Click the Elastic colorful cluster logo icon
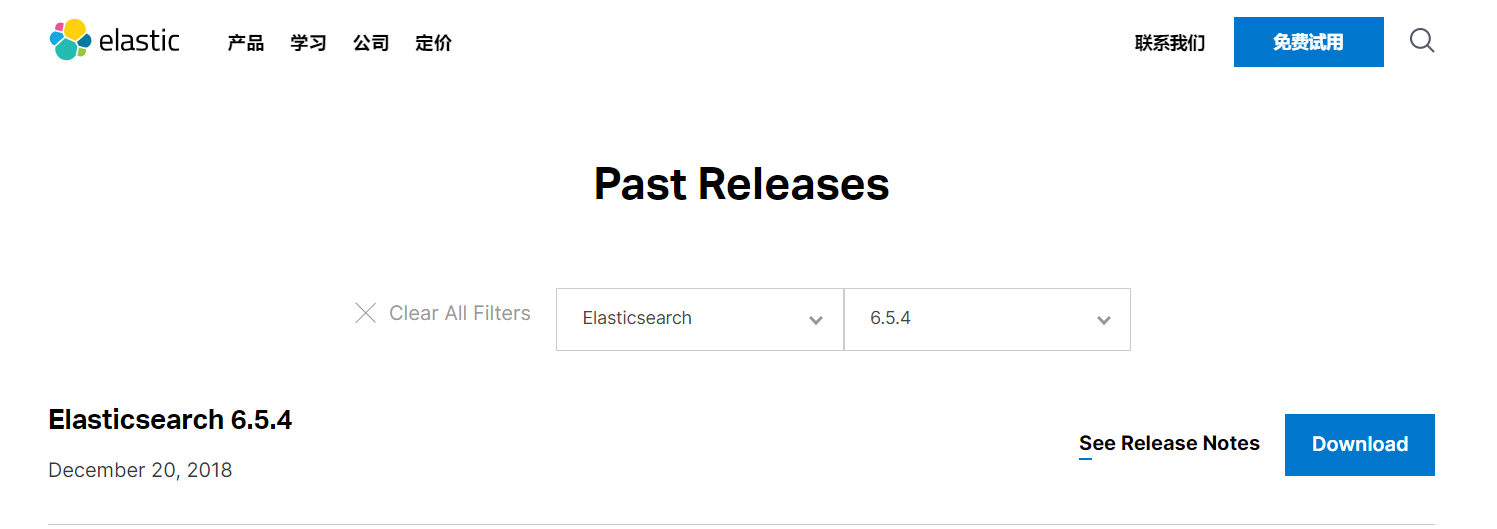Screen dimensions: 1497x529 tap(69, 40)
